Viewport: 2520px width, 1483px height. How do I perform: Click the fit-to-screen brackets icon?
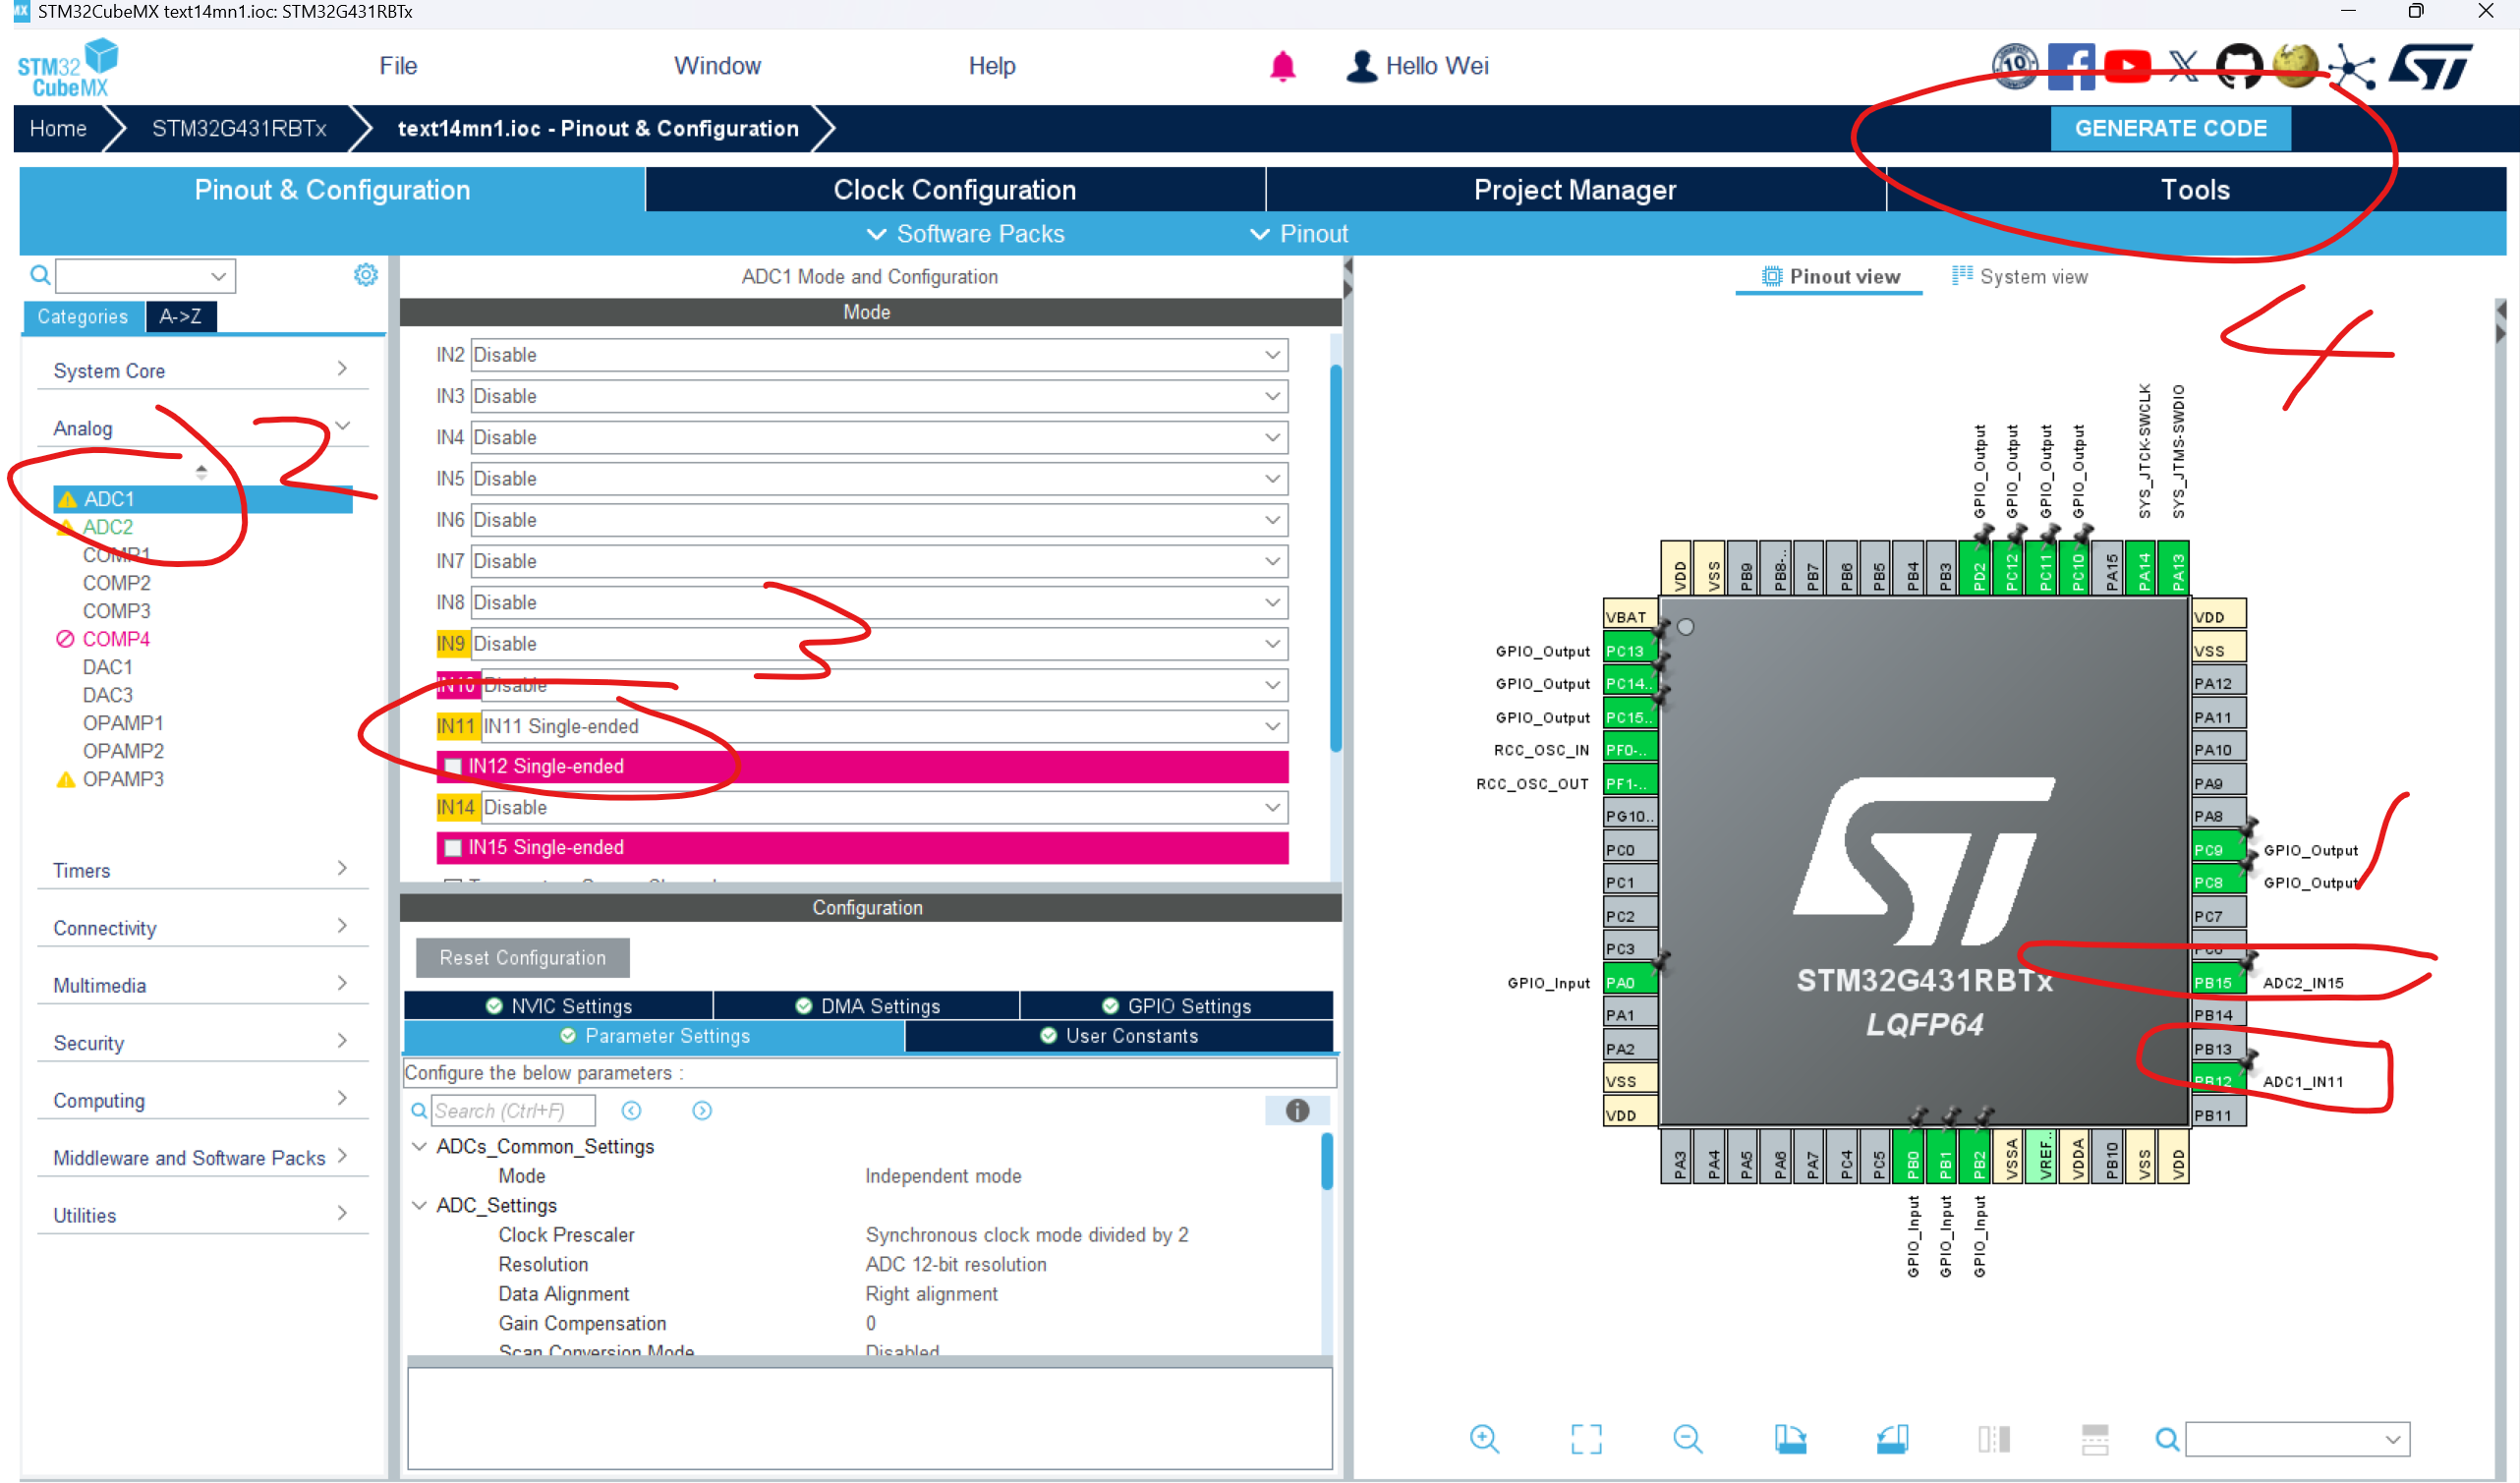click(1586, 1439)
